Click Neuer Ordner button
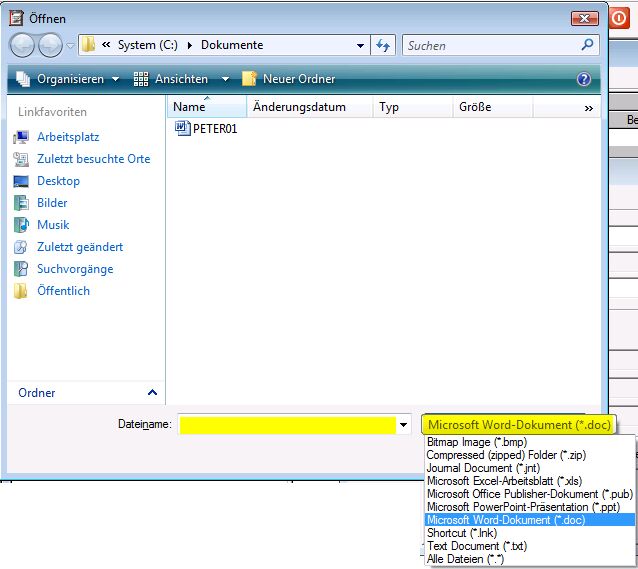The image size is (638, 569). 289,79
